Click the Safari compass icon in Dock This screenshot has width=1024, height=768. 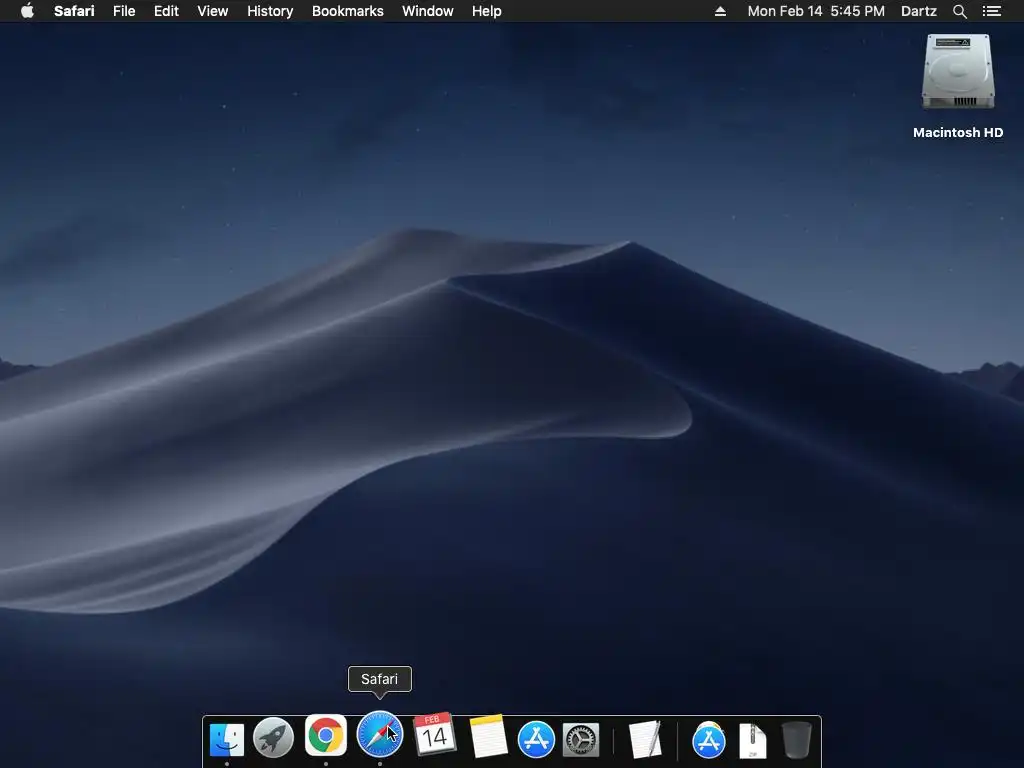[x=379, y=735]
